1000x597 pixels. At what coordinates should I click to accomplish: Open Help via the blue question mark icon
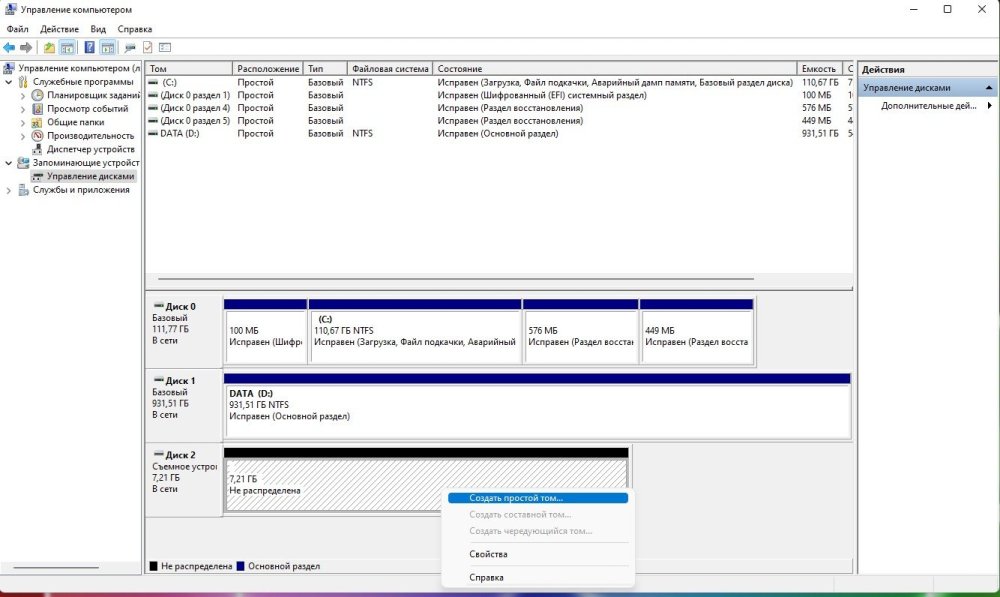point(90,47)
